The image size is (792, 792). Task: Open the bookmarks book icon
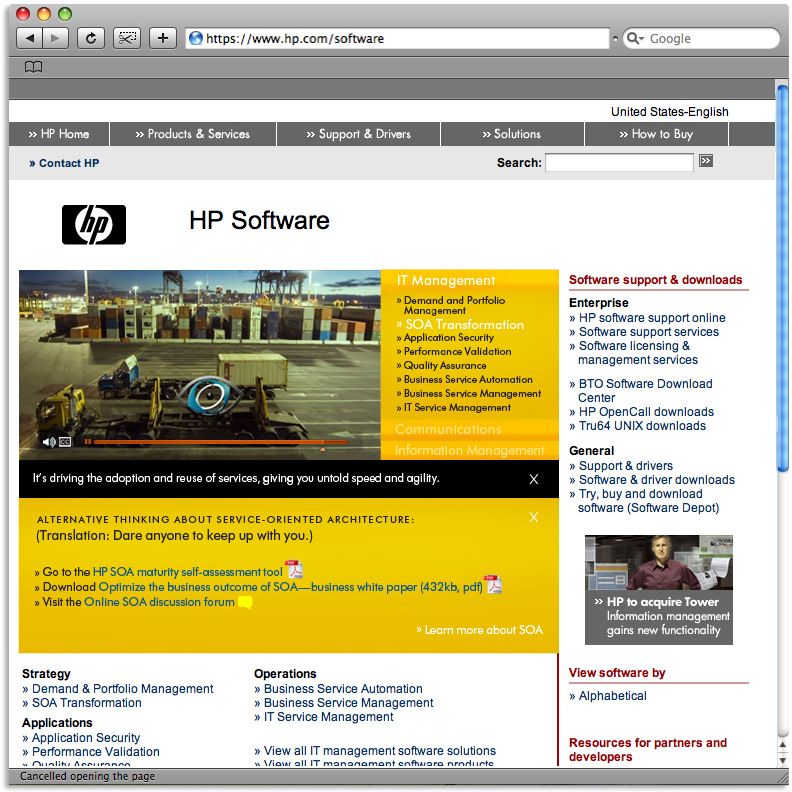tap(33, 67)
